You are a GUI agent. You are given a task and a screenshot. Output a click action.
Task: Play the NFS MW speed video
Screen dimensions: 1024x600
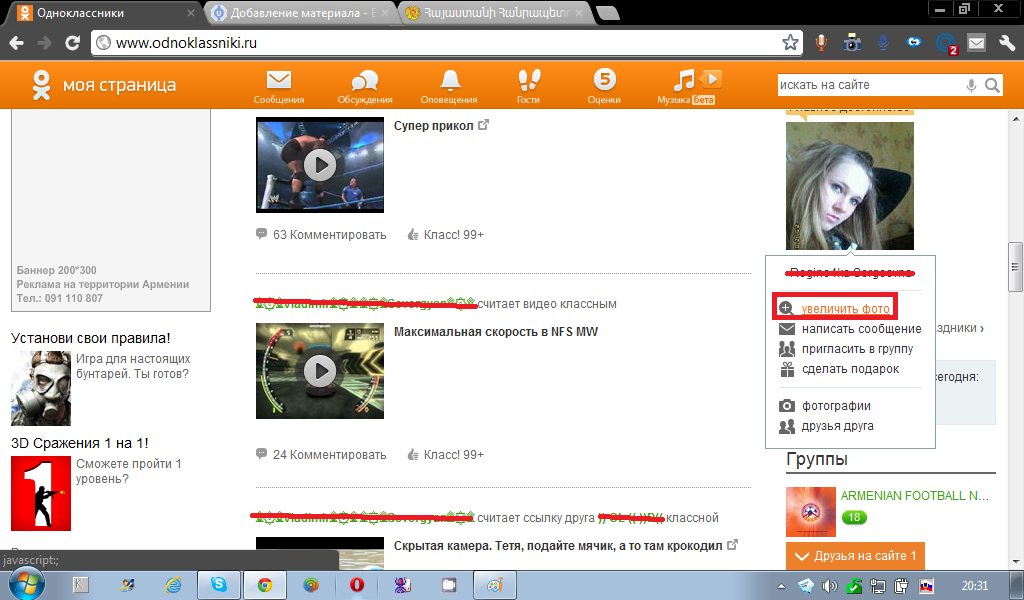[320, 371]
